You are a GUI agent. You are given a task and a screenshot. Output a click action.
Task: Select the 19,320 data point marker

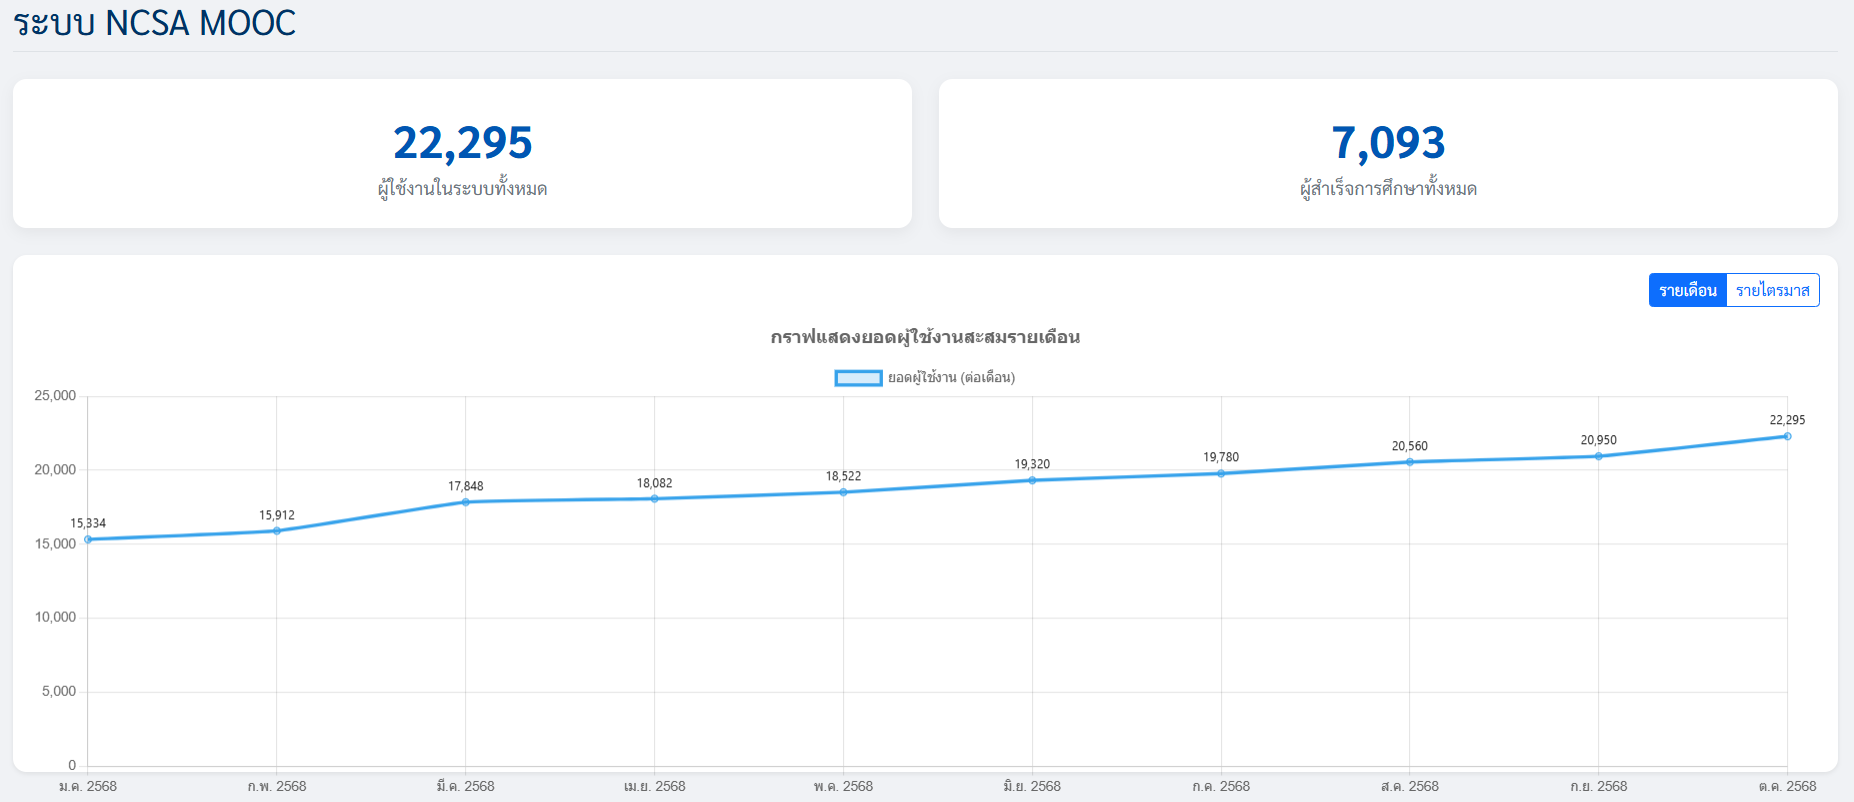pos(1032,480)
